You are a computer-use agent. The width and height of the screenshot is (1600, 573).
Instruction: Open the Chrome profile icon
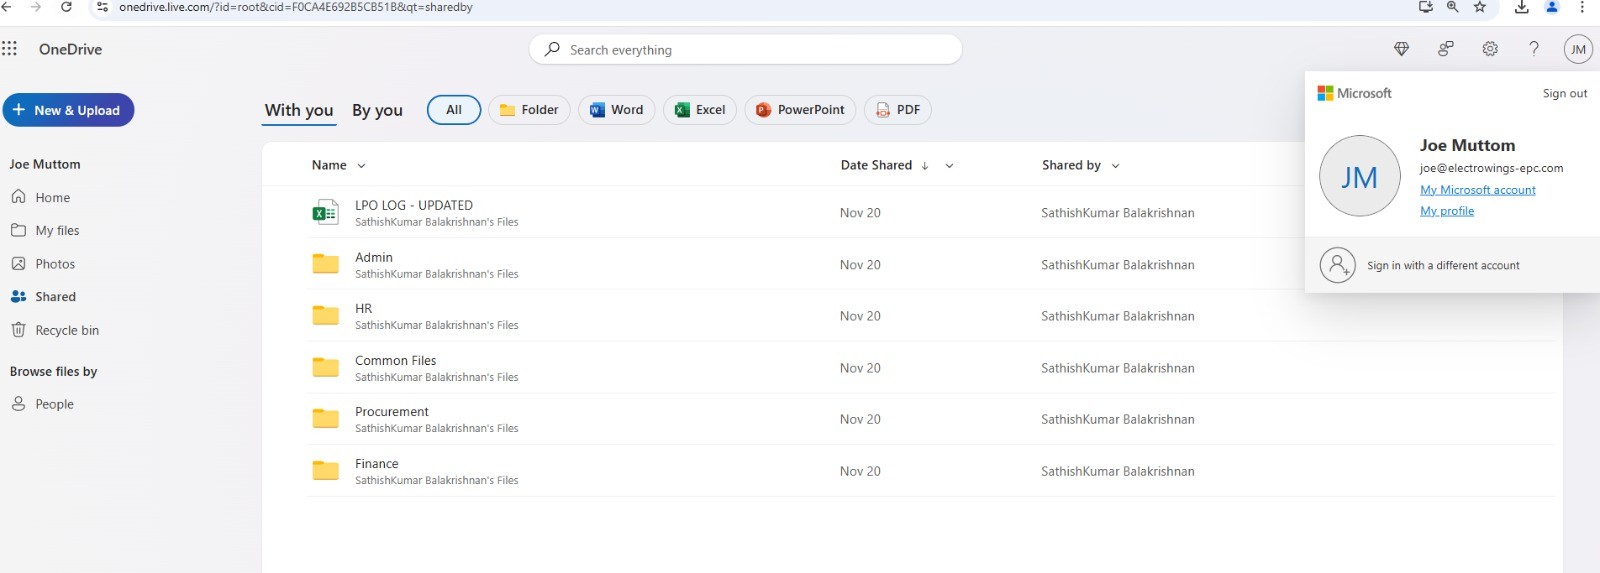click(x=1552, y=7)
